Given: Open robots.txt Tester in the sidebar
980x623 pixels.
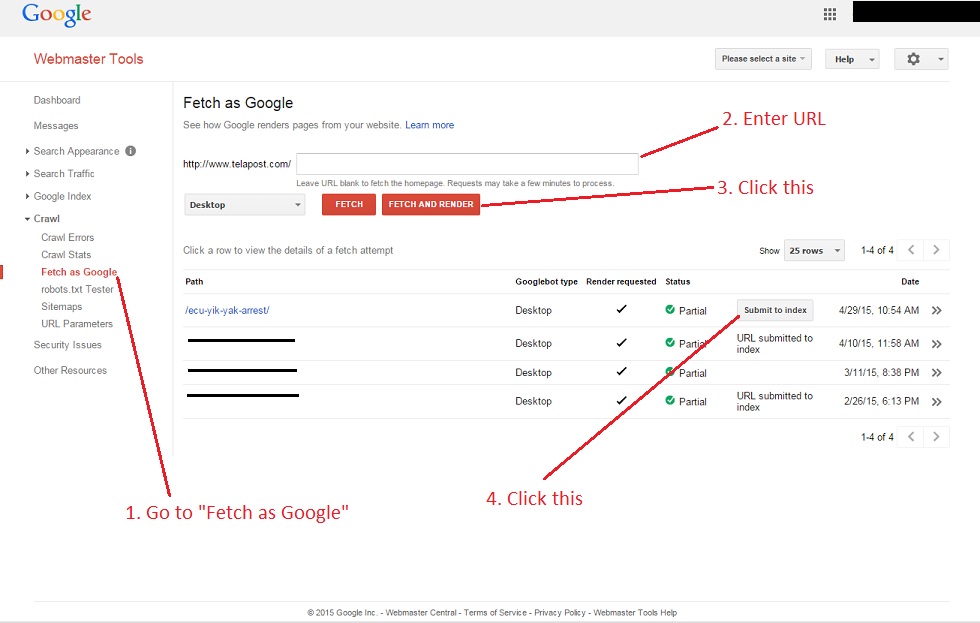Looking at the screenshot, I should point(78,289).
